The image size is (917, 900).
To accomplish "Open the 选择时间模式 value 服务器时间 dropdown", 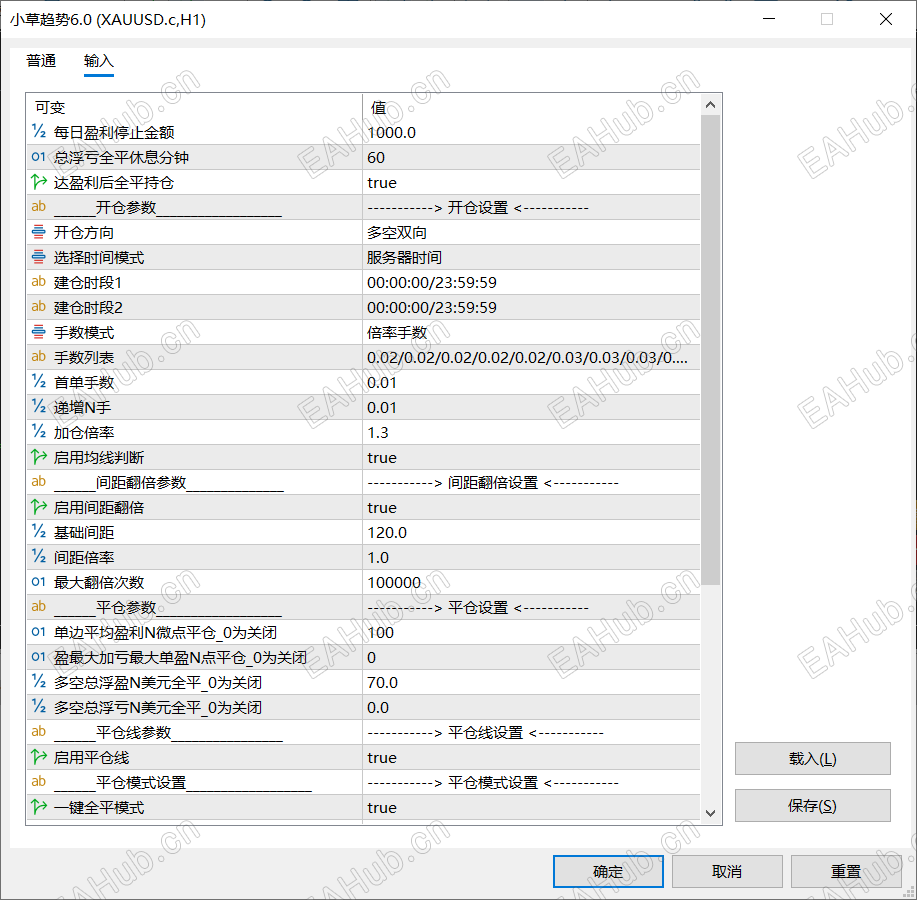I will point(531,257).
